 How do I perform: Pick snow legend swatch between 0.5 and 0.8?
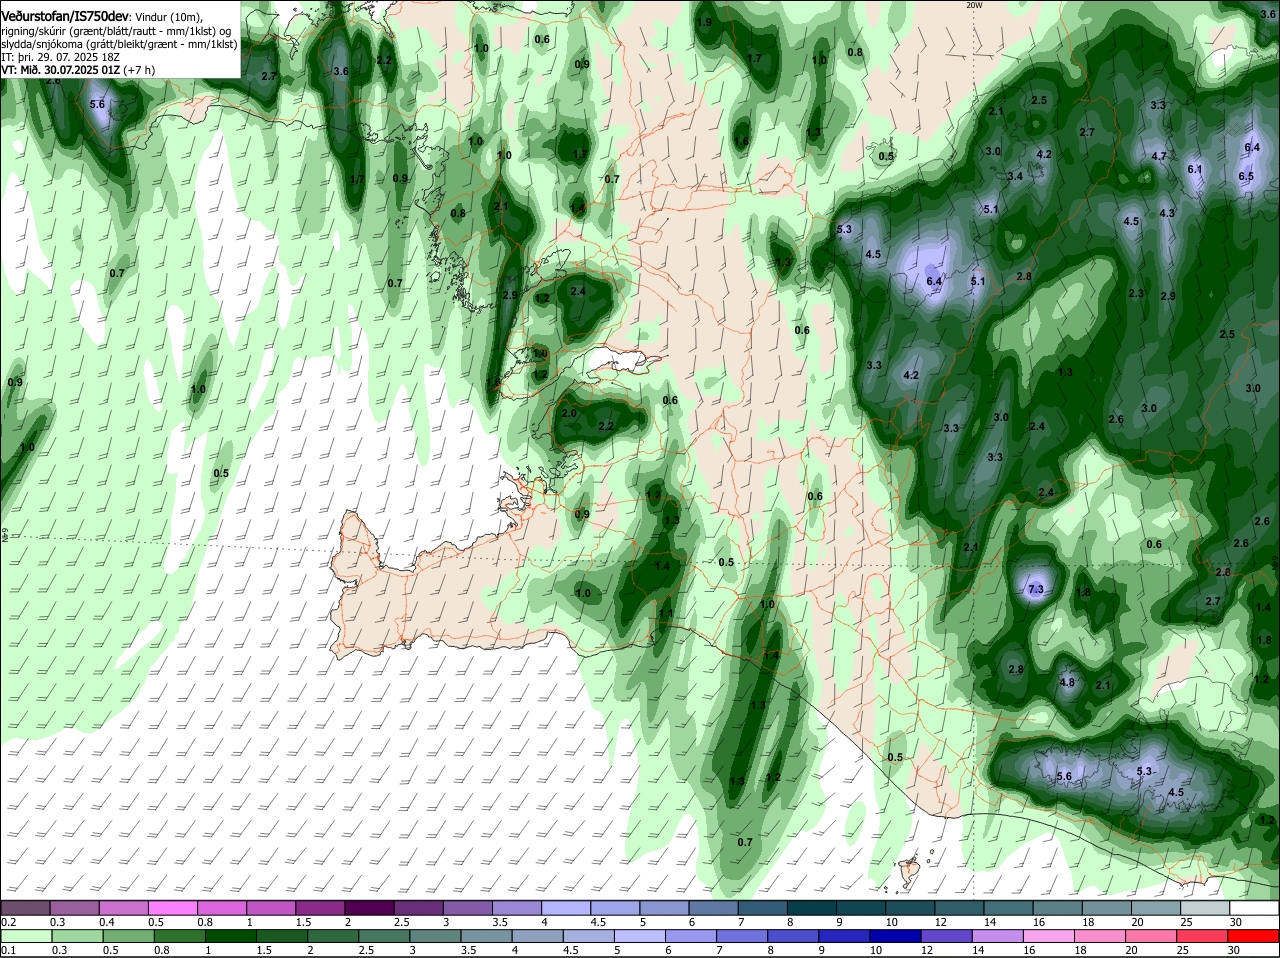[x=173, y=907]
